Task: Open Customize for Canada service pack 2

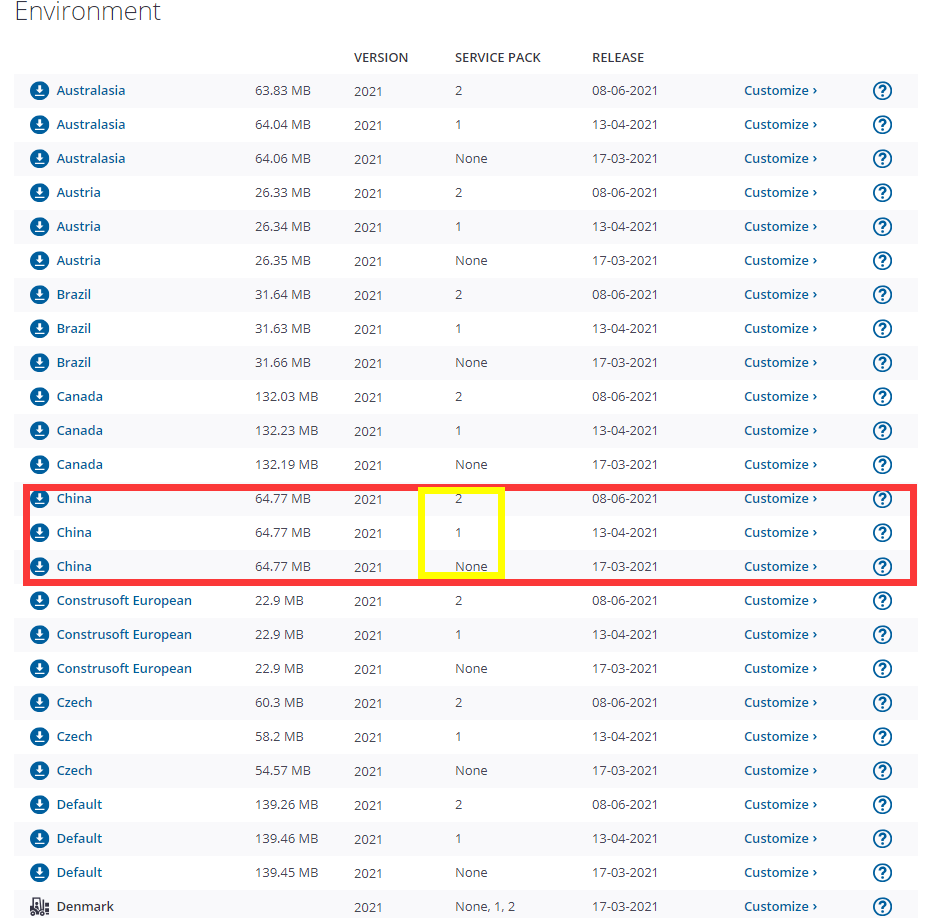Action: coord(780,397)
